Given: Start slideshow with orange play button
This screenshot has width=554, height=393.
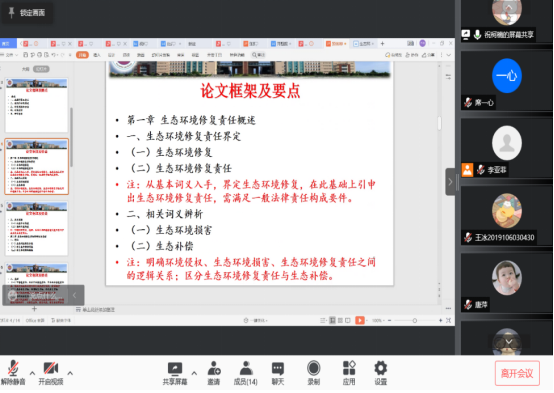Looking at the screenshot, I should 360,320.
